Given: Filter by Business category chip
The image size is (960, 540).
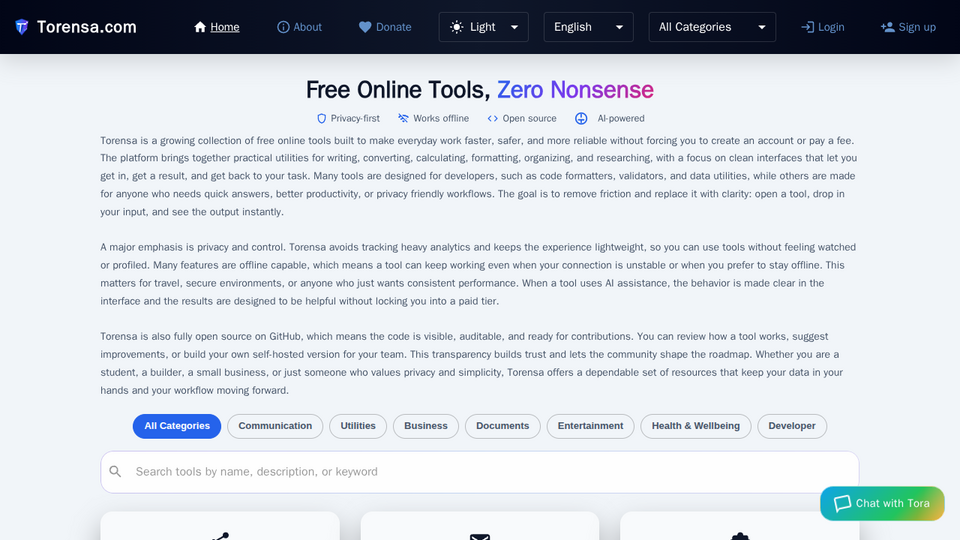Looking at the screenshot, I should 426,426.
